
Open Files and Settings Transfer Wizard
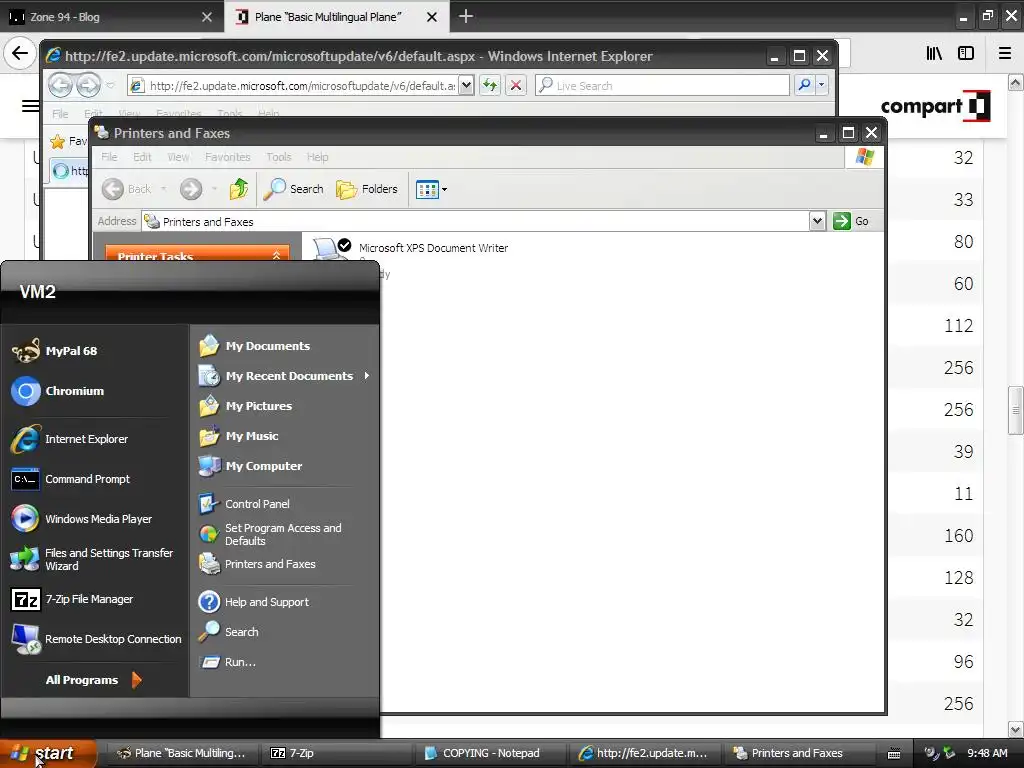[93, 559]
